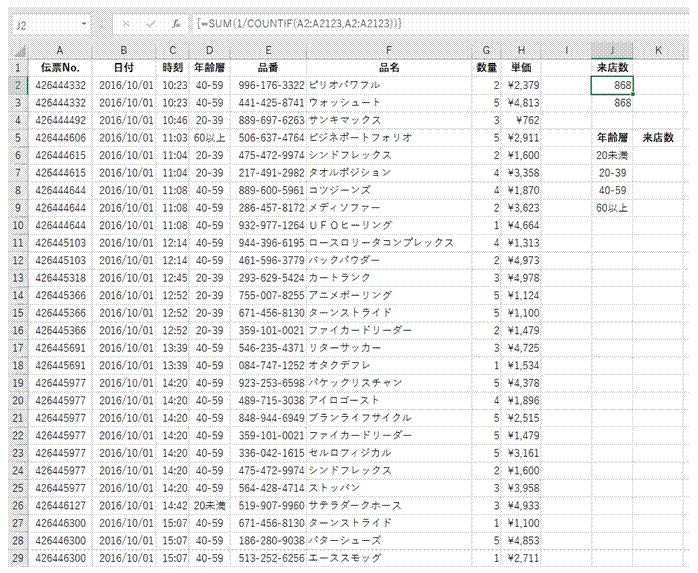Select column J header
The width and height of the screenshot is (698, 573).
pyautogui.click(x=611, y=49)
